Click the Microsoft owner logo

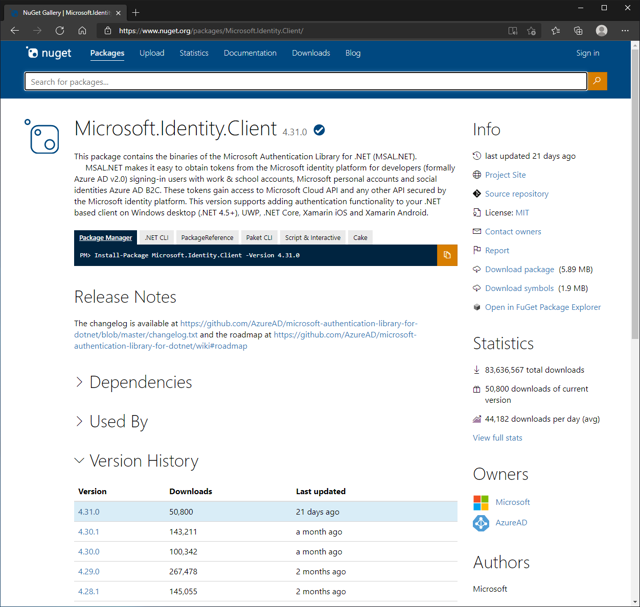coord(481,502)
